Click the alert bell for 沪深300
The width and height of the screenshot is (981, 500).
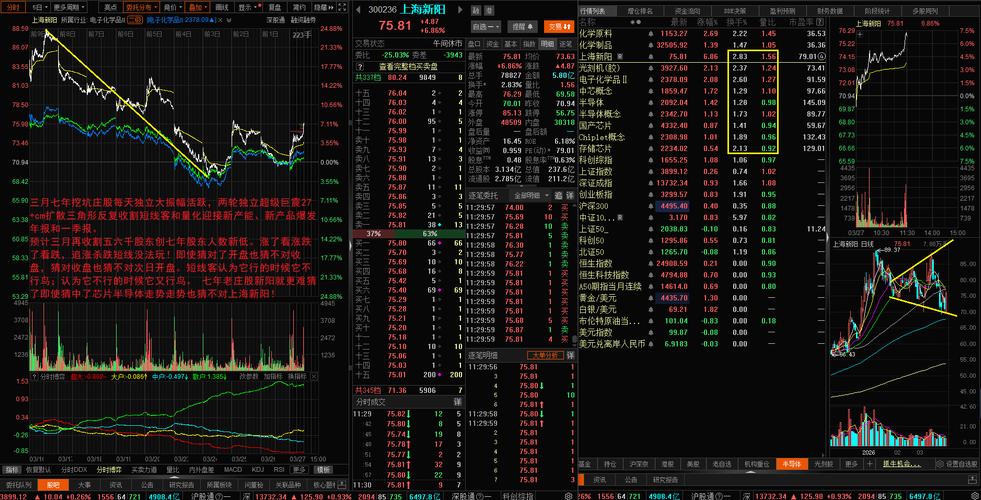[651, 206]
